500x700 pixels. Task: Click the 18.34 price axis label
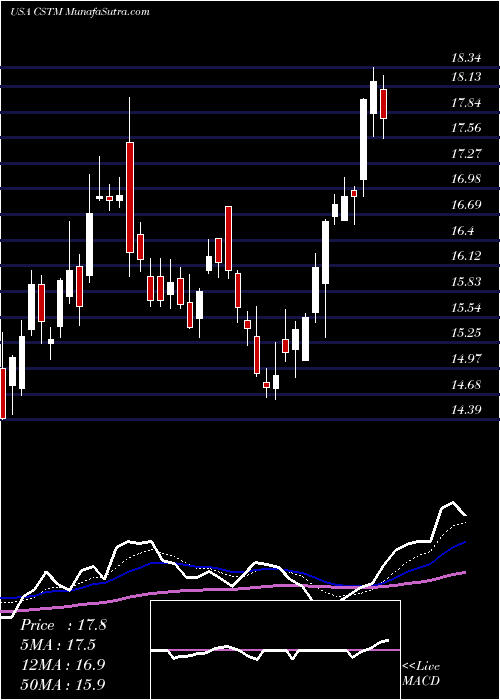tap(466, 58)
